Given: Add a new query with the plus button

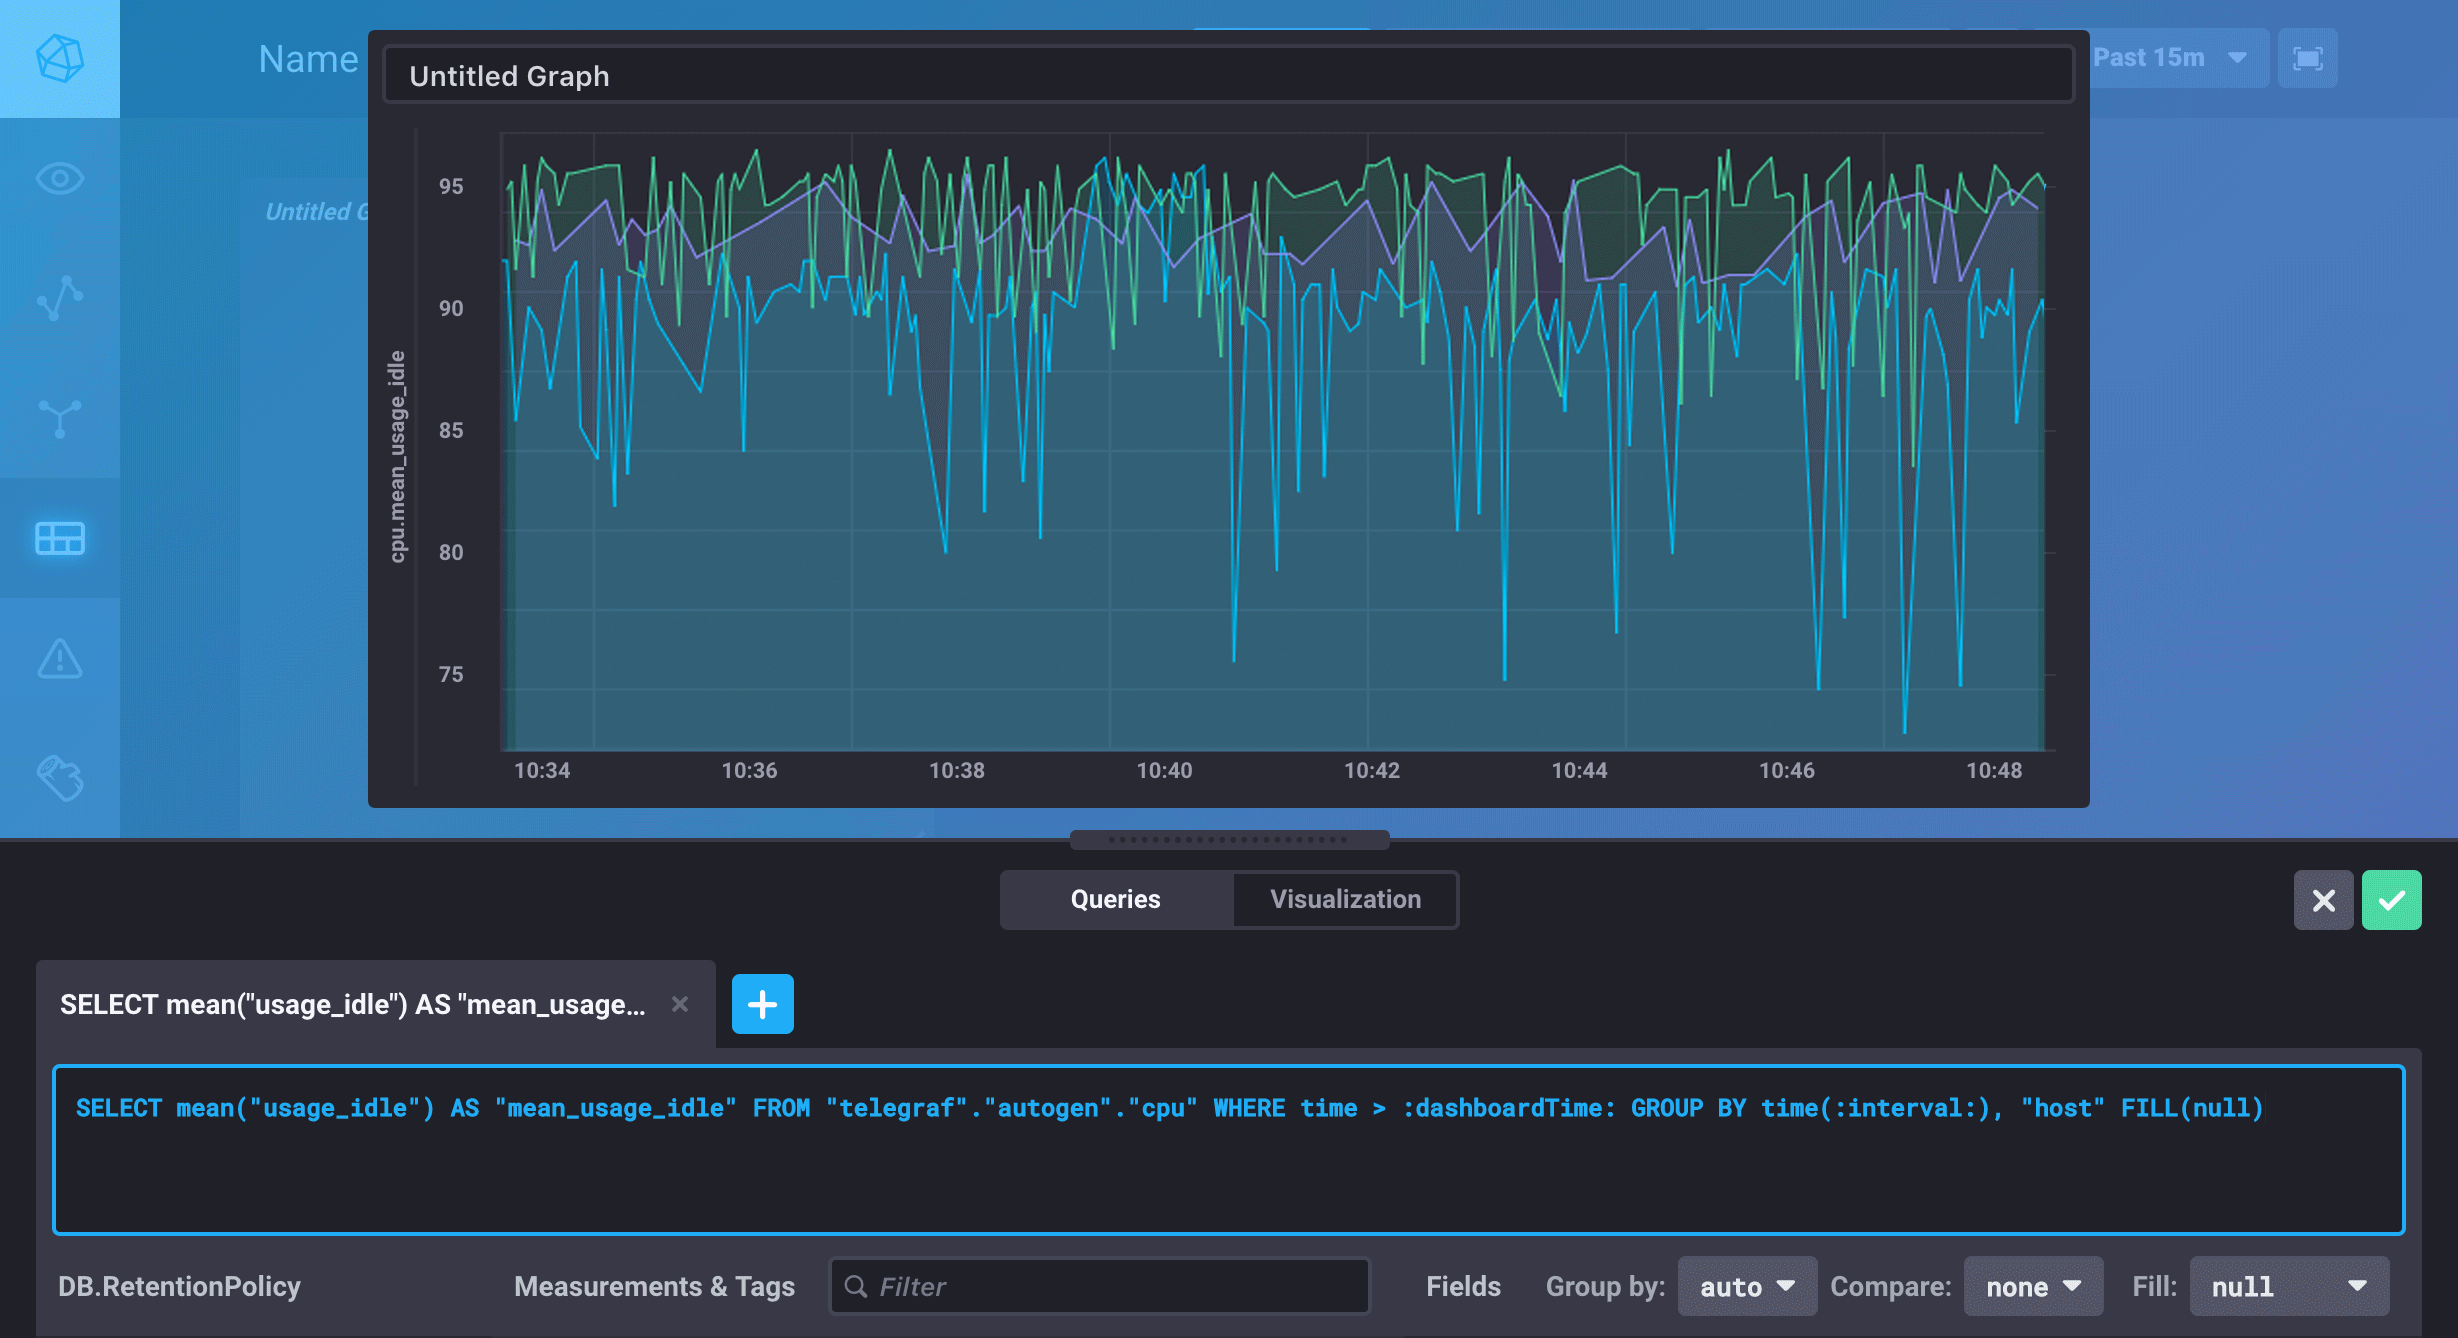Looking at the screenshot, I should (x=762, y=1004).
